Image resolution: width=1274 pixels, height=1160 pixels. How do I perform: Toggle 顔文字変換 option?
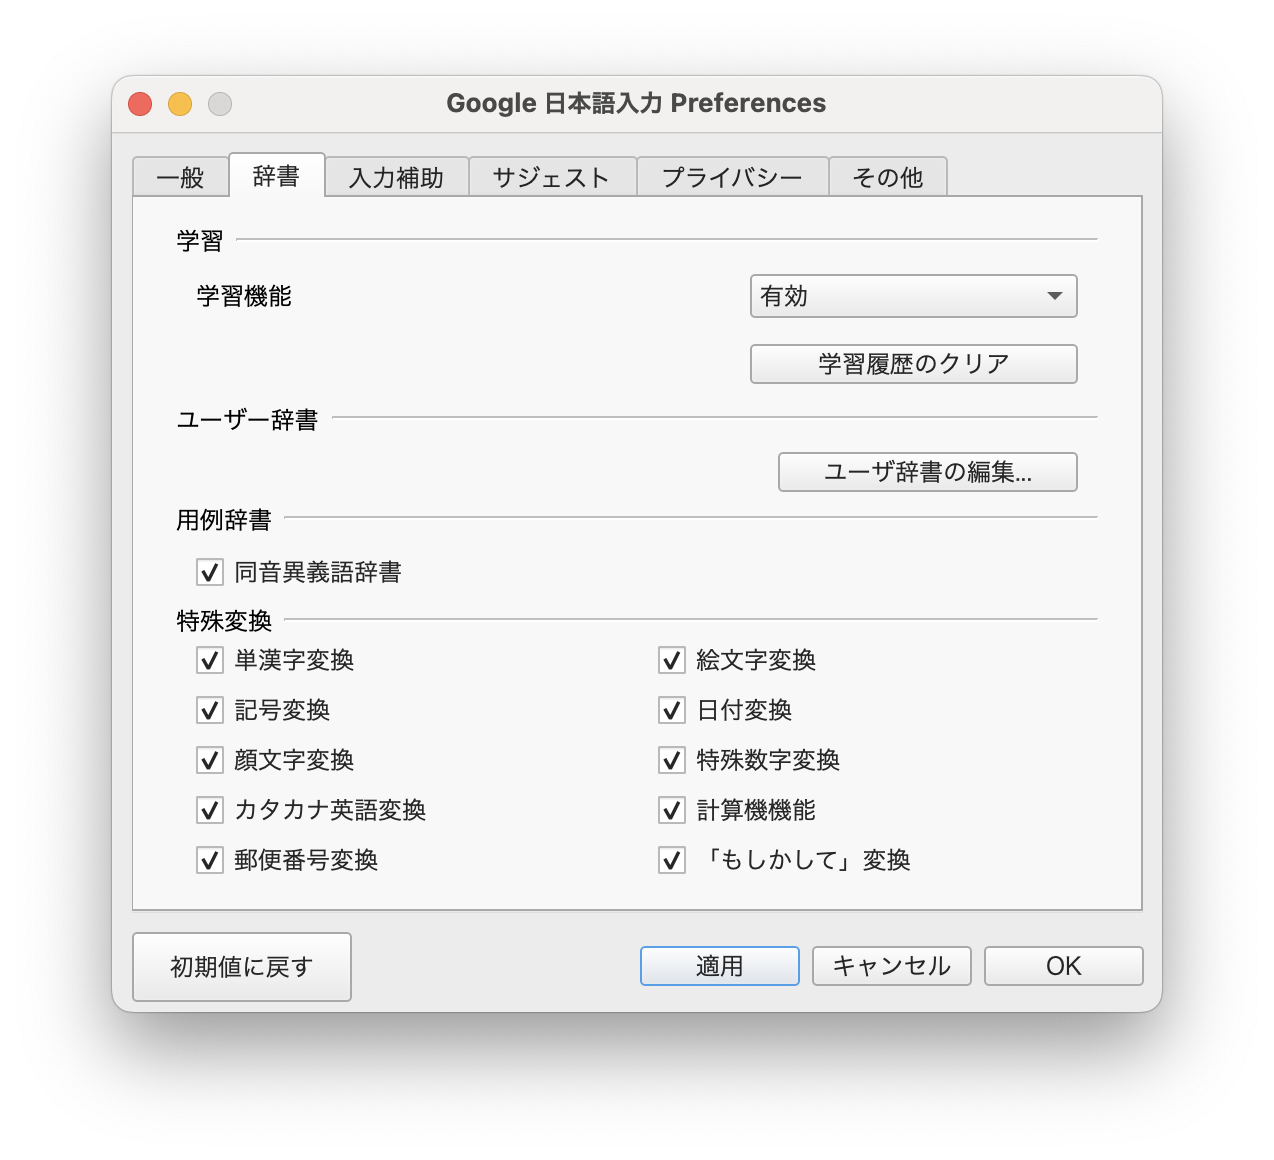(210, 761)
